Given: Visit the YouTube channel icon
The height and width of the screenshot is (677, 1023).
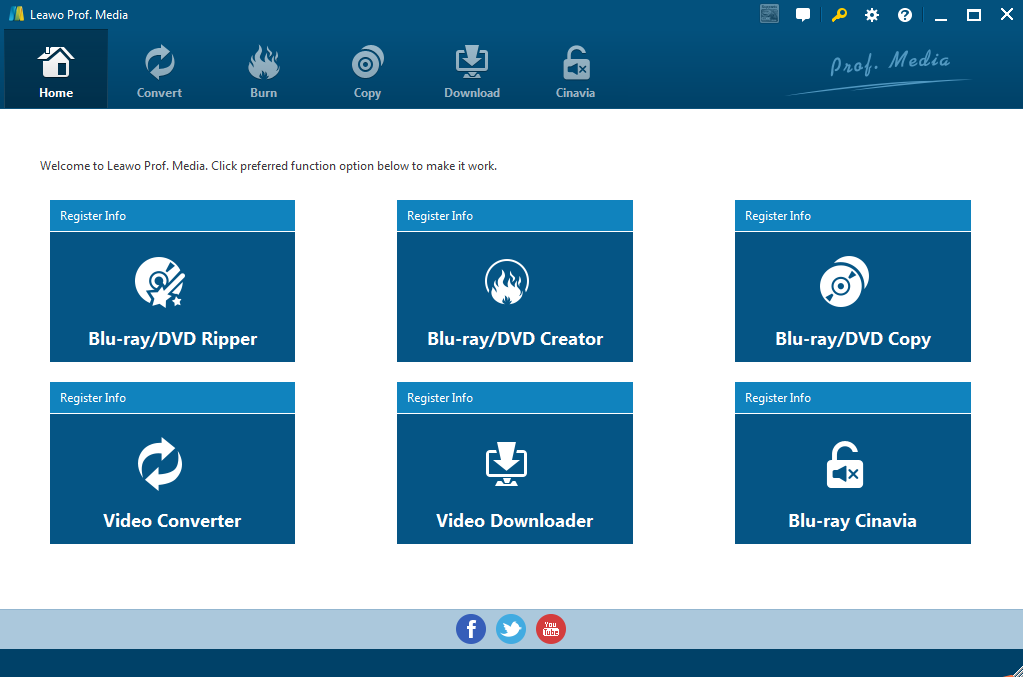Looking at the screenshot, I should point(551,629).
